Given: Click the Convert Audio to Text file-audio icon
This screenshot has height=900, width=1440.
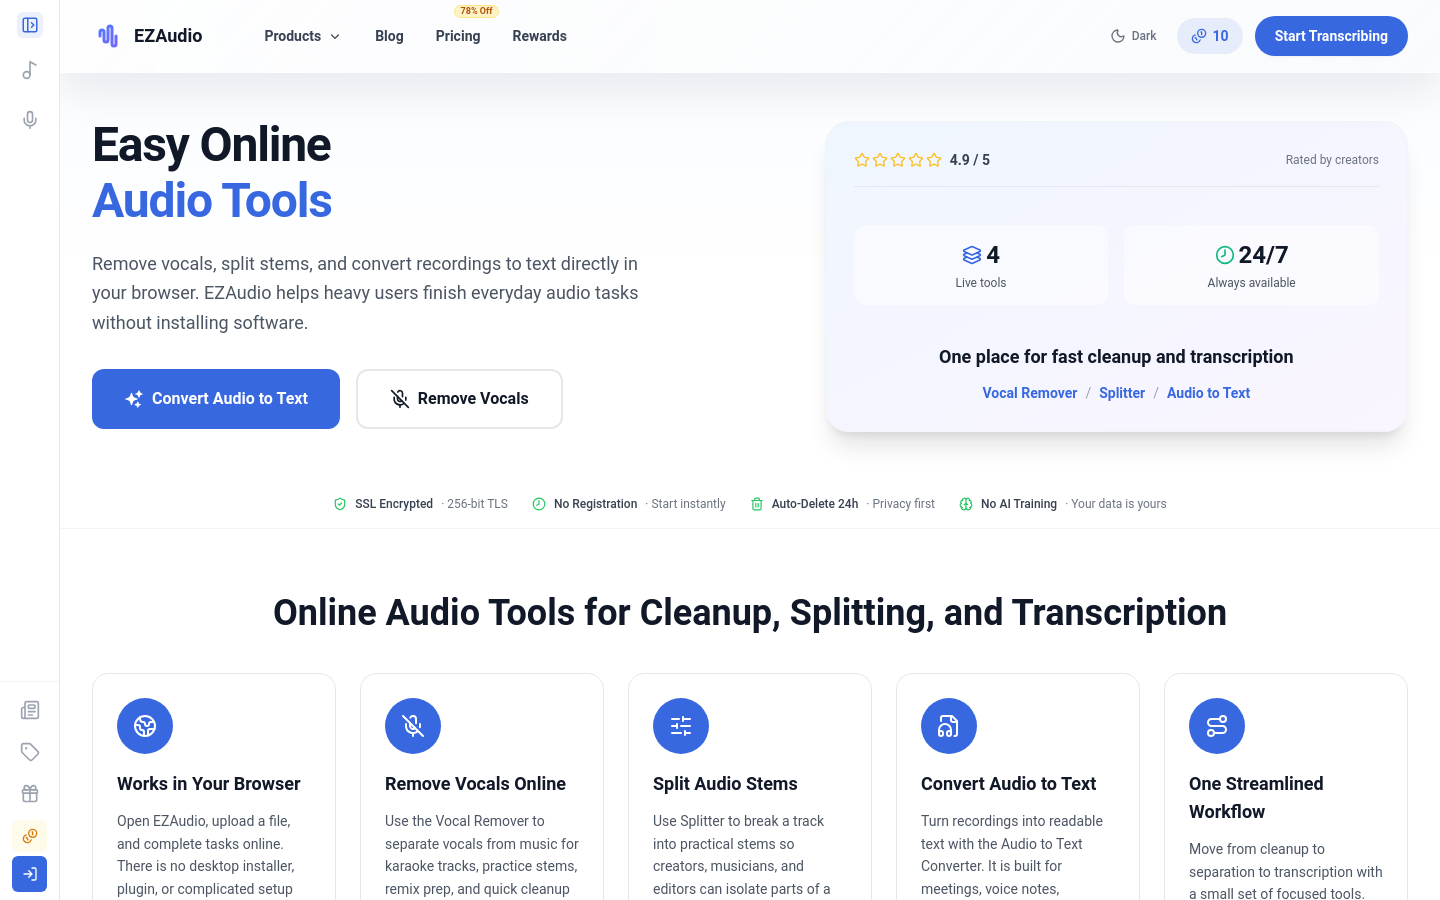Looking at the screenshot, I should click(949, 726).
